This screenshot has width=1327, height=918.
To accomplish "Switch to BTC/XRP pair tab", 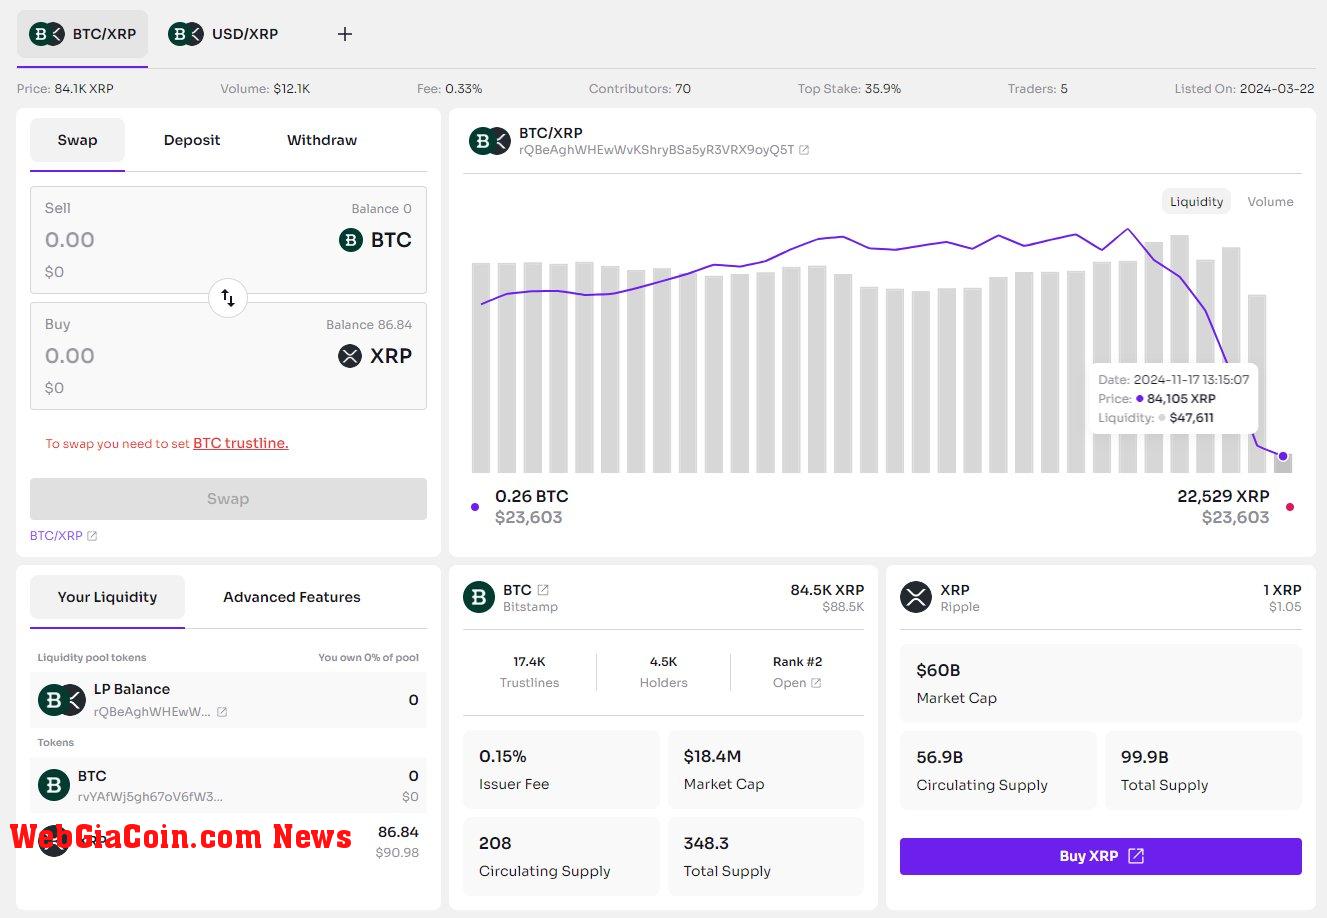I will pyautogui.click(x=83, y=34).
